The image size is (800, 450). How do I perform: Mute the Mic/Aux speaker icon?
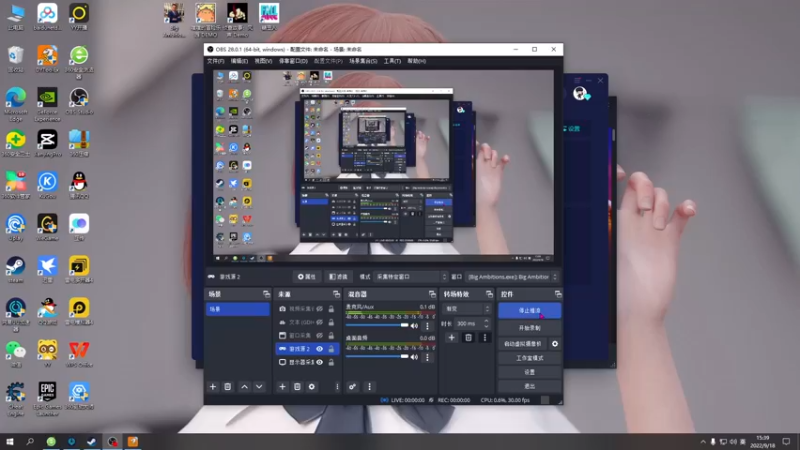pos(414,326)
